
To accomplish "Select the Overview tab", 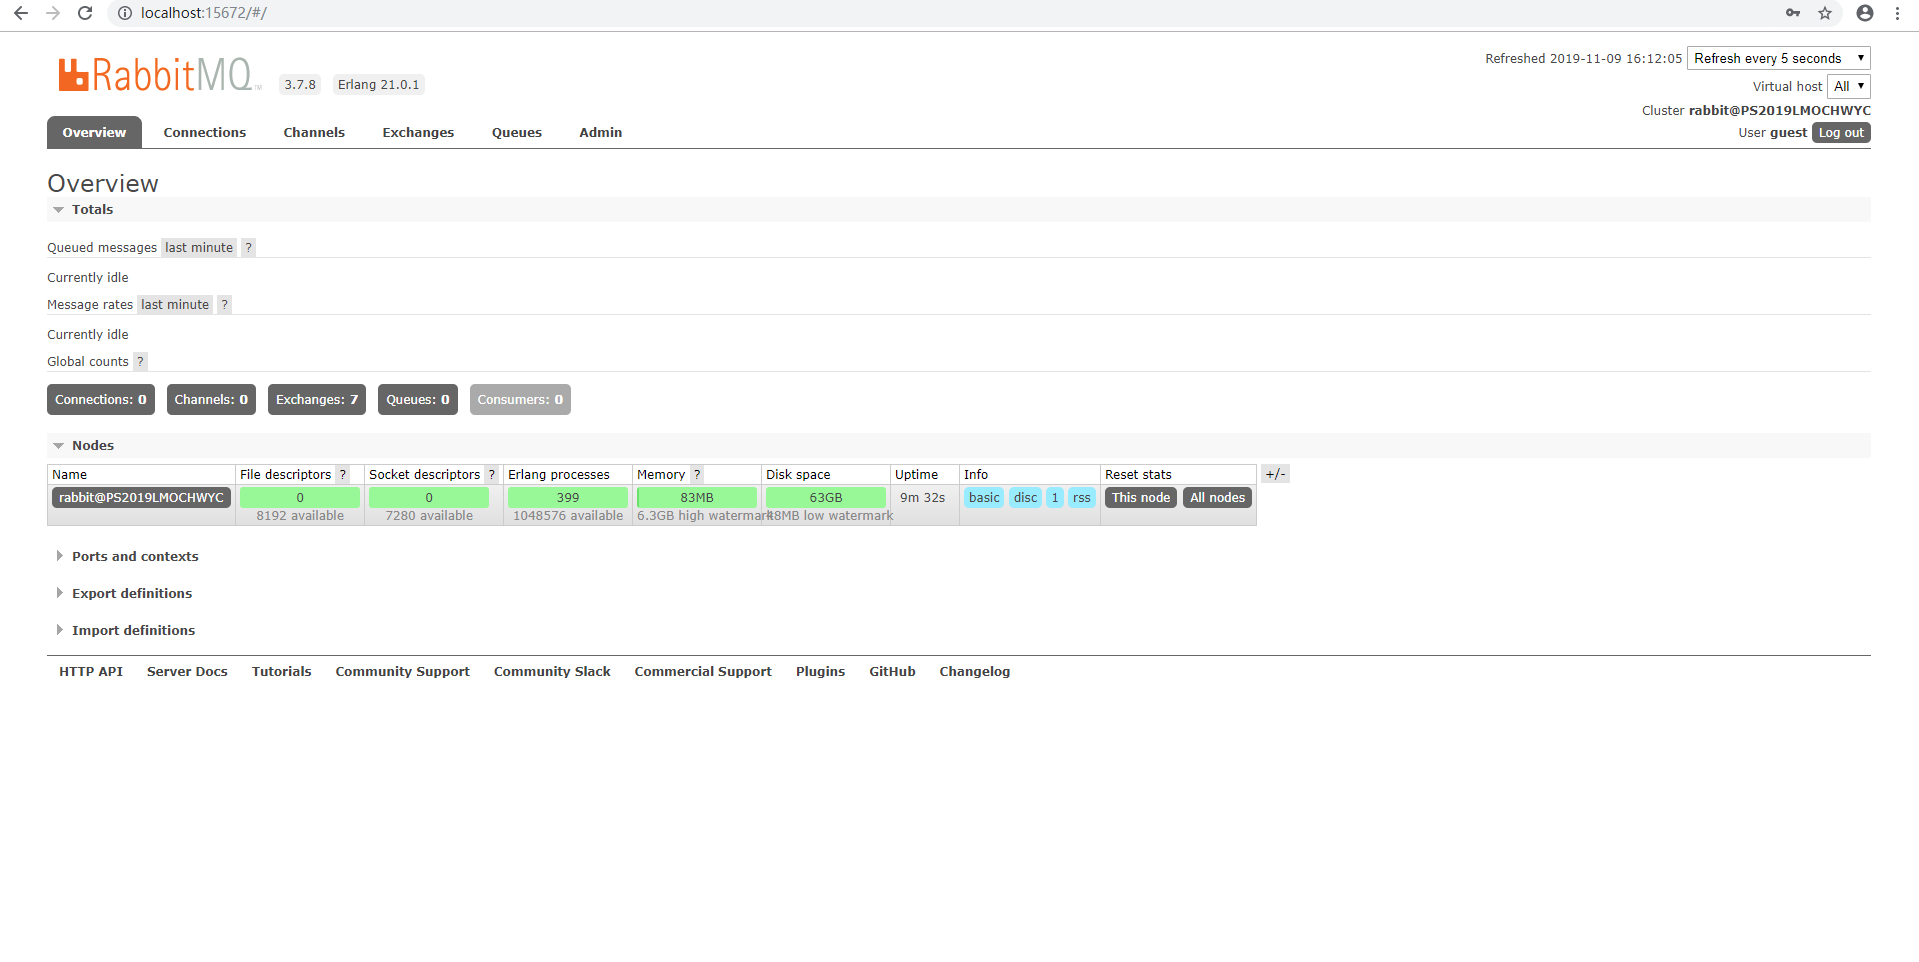I will (94, 132).
